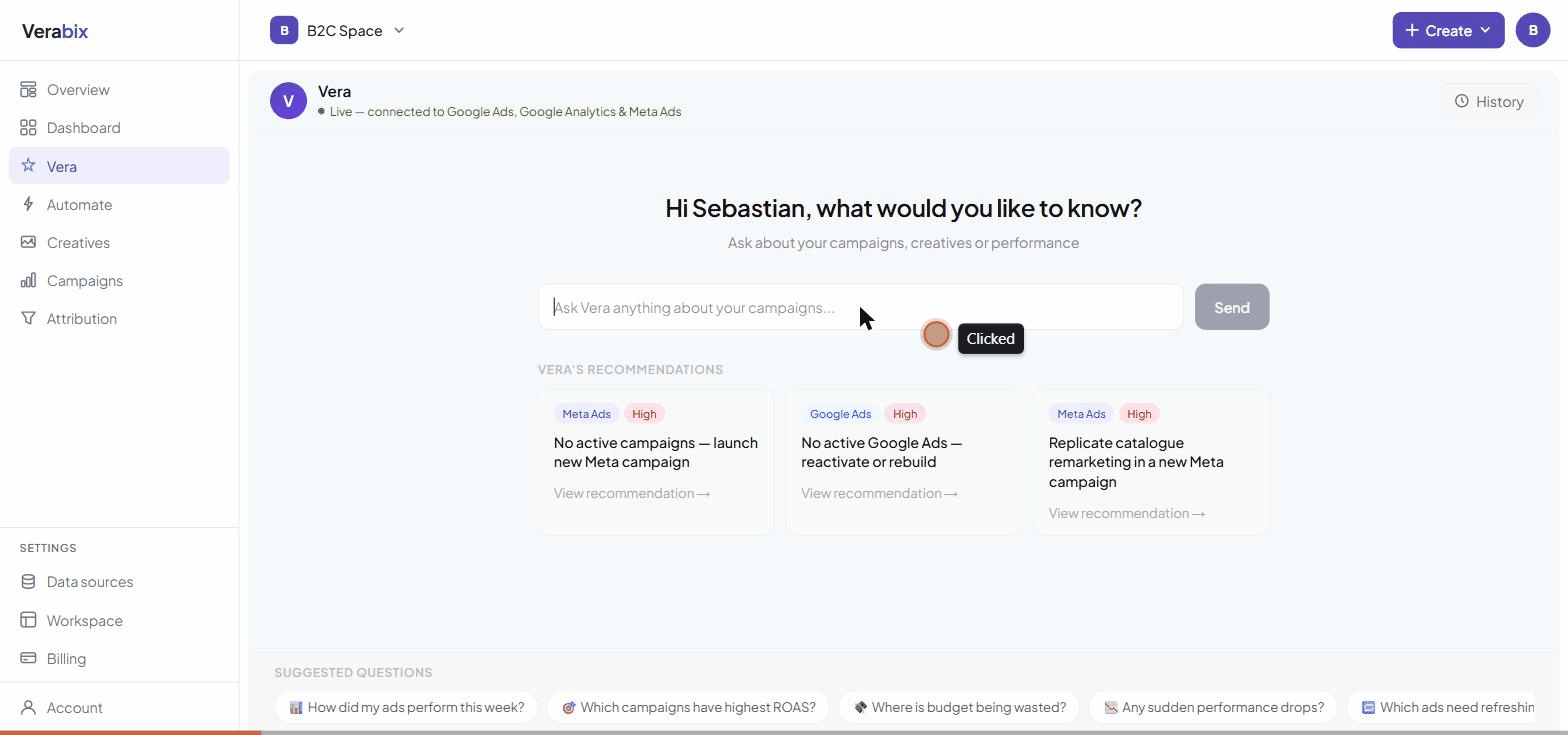The height and width of the screenshot is (735, 1568).
Task: Select 'How did my ads perform this week?' suggestion
Action: 406,707
